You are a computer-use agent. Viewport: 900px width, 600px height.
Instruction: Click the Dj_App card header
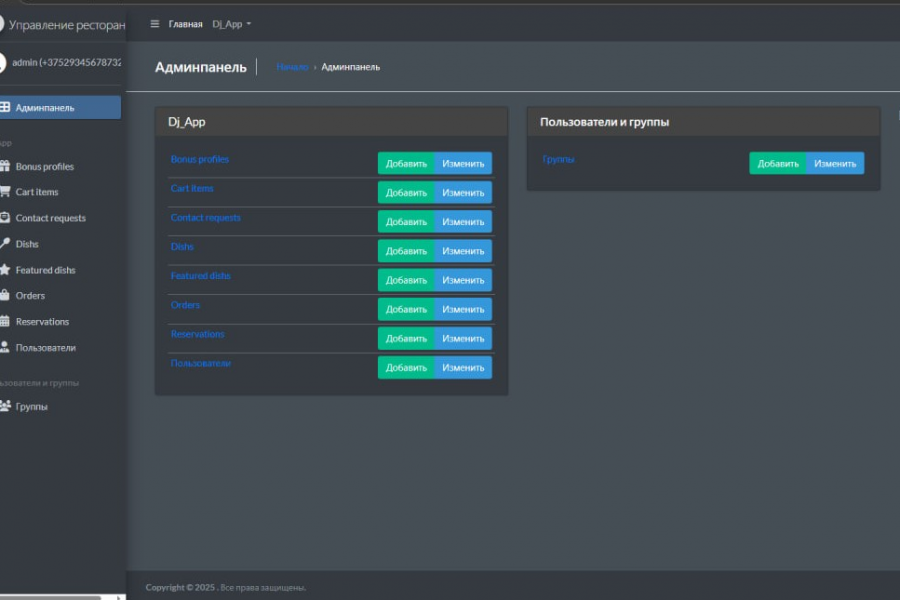(x=331, y=122)
